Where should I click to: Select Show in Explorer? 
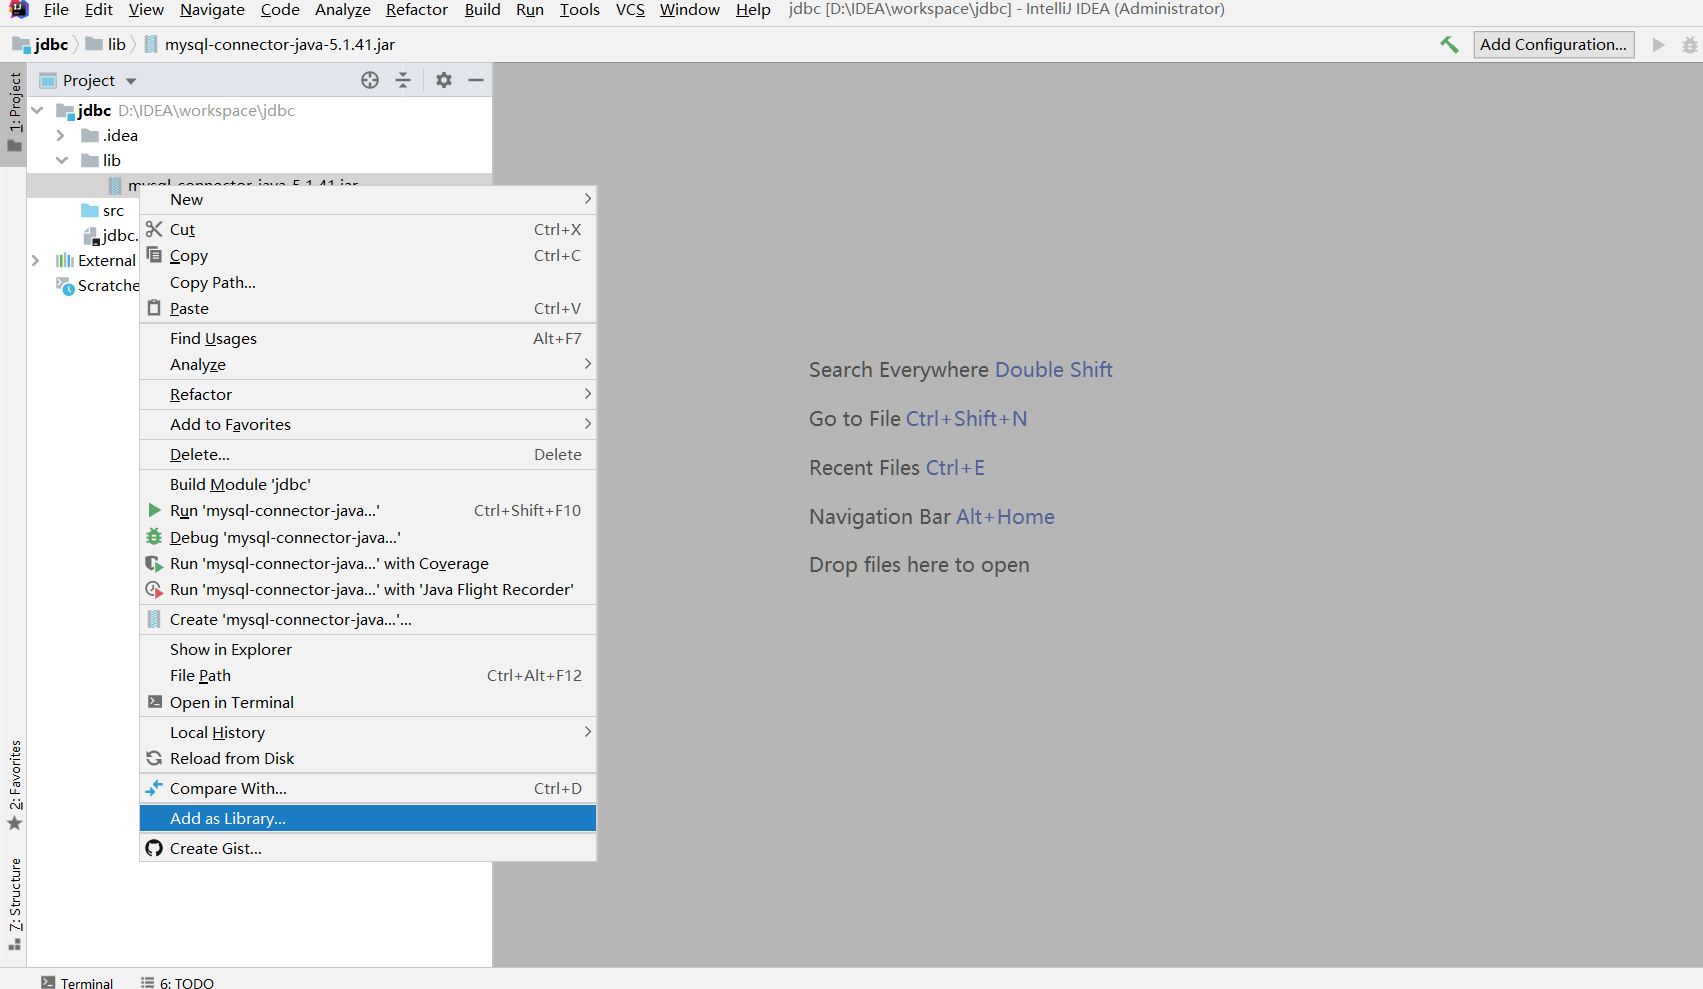pos(368,649)
